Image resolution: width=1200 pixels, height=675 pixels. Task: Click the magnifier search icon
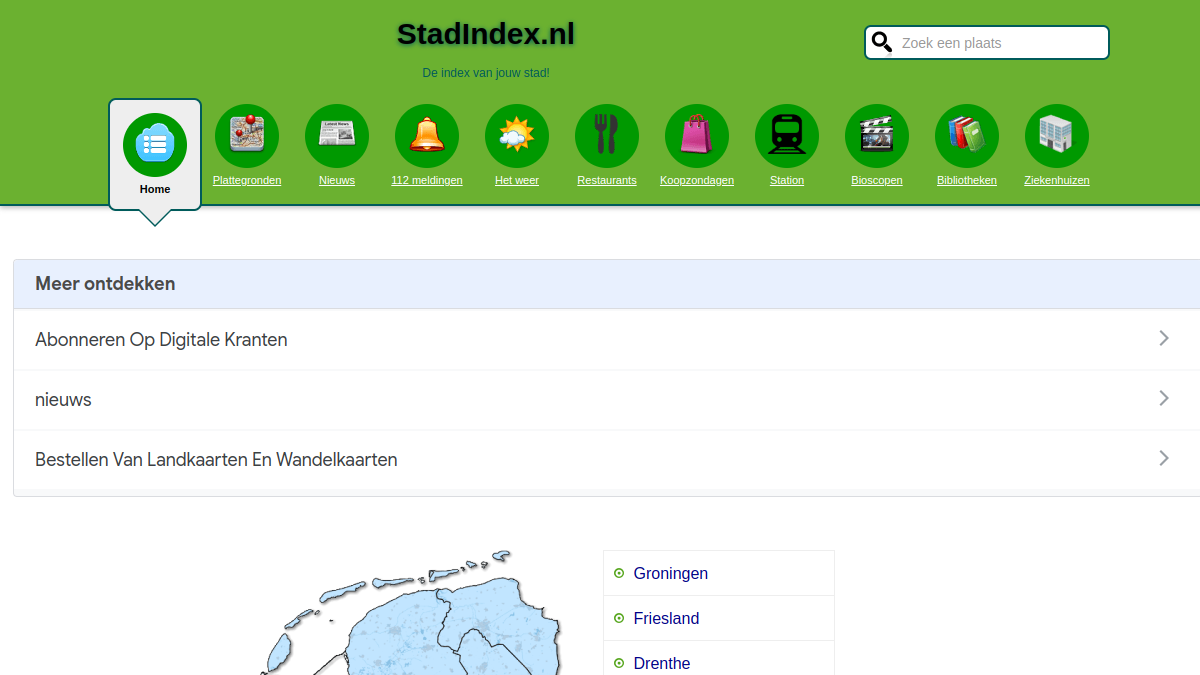(882, 42)
